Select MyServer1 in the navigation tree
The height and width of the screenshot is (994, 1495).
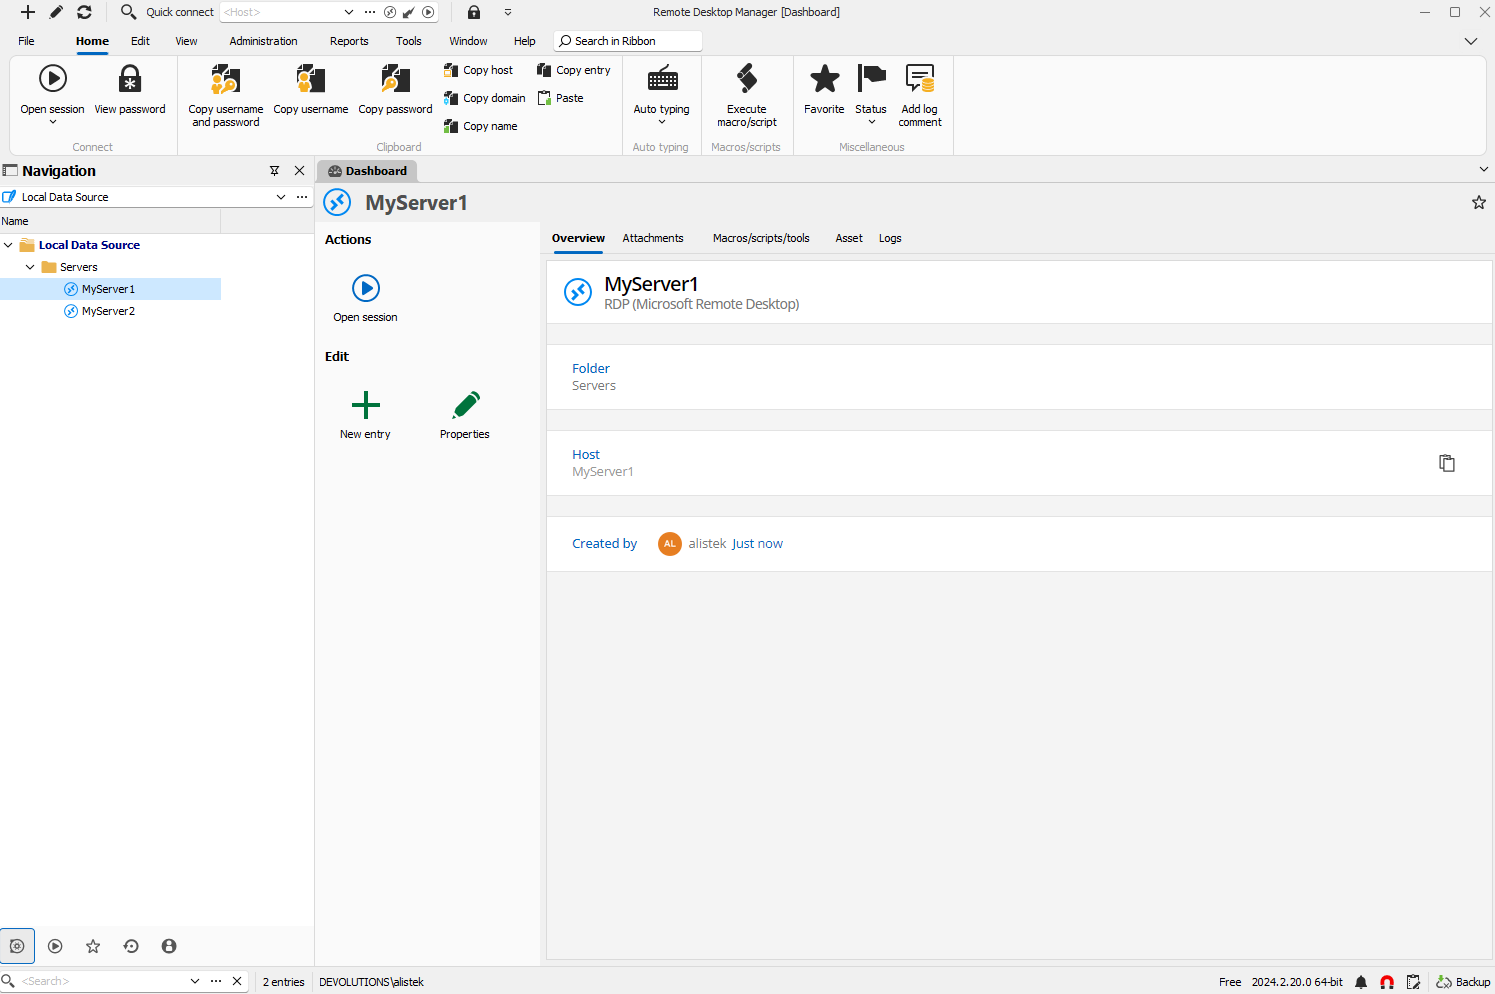pyautogui.click(x=110, y=289)
